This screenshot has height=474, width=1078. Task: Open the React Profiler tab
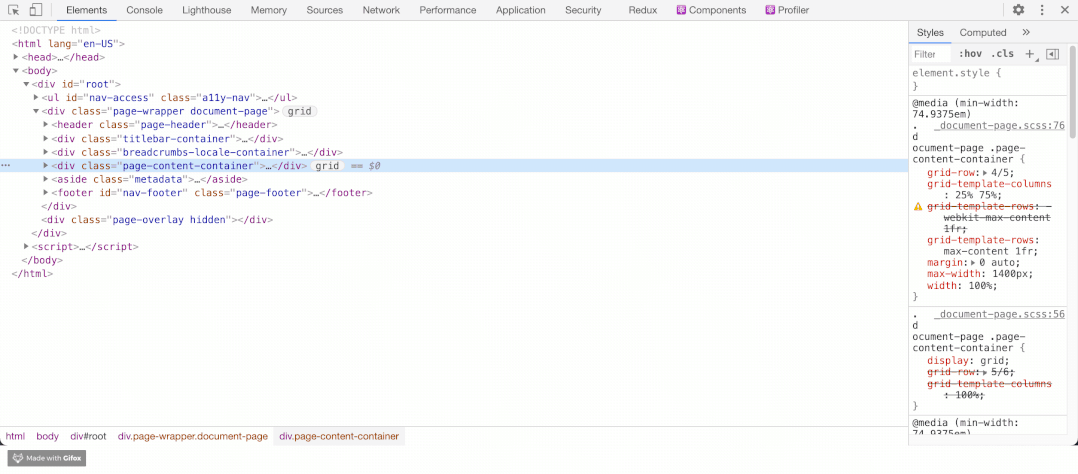pos(786,10)
